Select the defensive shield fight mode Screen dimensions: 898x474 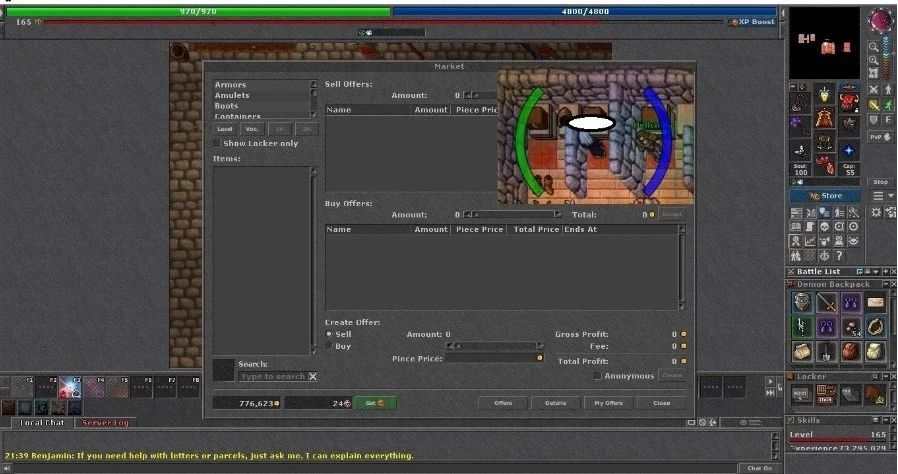(x=873, y=120)
